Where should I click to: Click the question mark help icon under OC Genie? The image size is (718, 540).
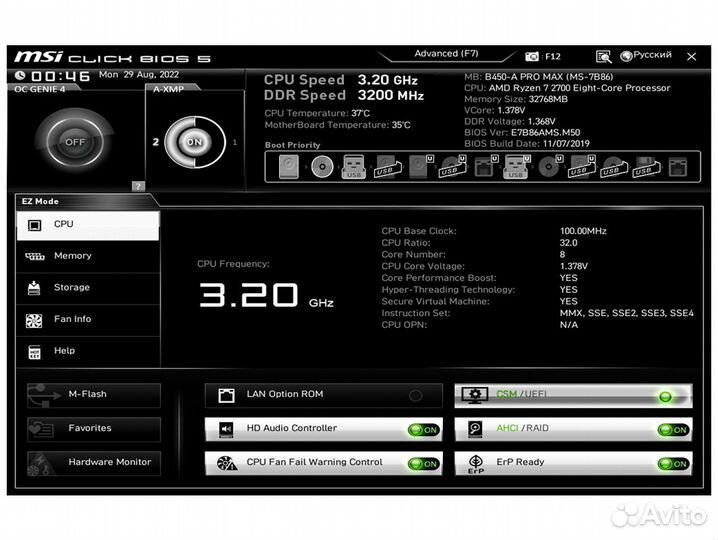click(138, 186)
